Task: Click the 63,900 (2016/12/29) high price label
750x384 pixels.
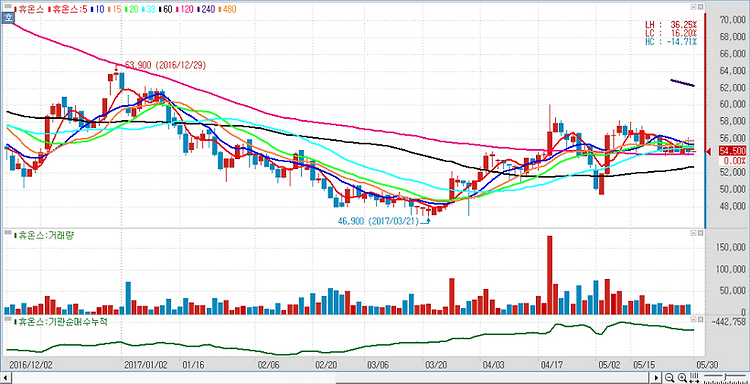Action: tap(165, 66)
